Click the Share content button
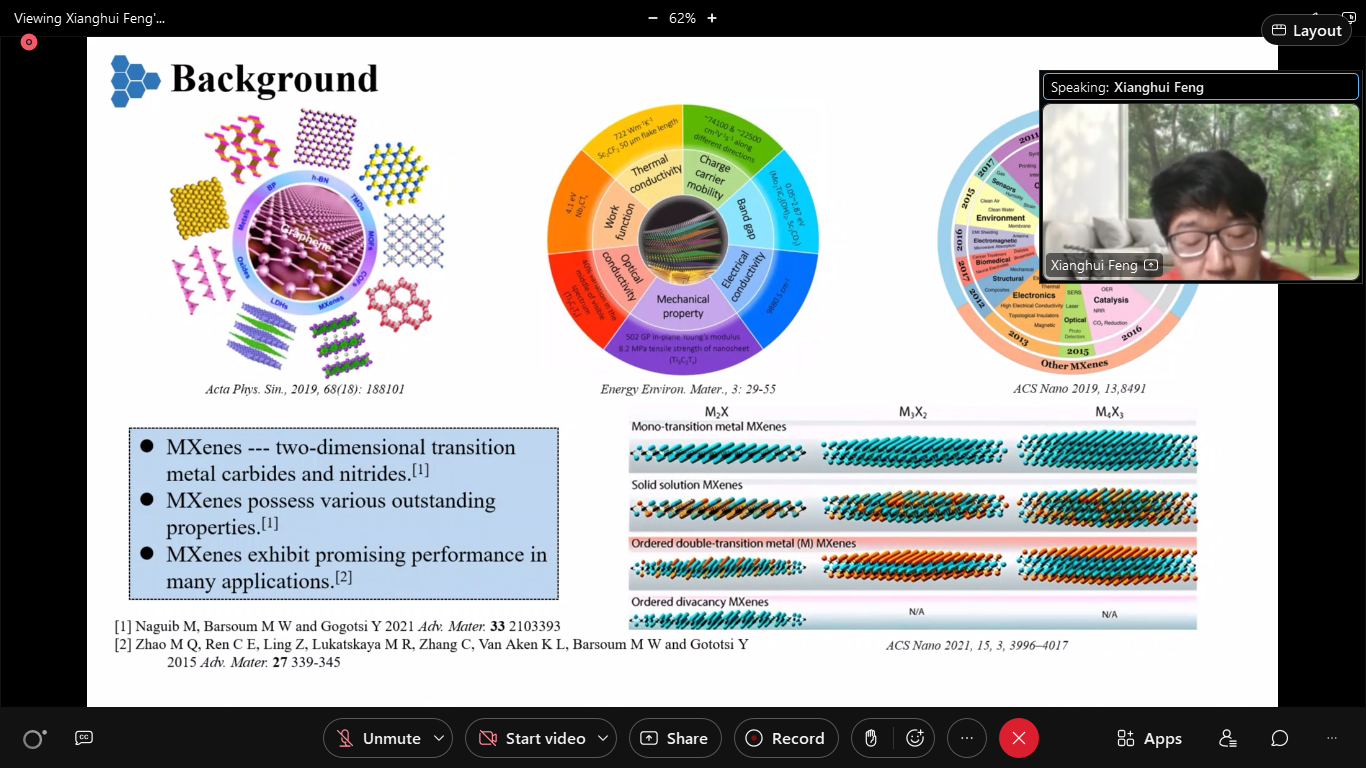This screenshot has width=1366, height=768. point(675,738)
